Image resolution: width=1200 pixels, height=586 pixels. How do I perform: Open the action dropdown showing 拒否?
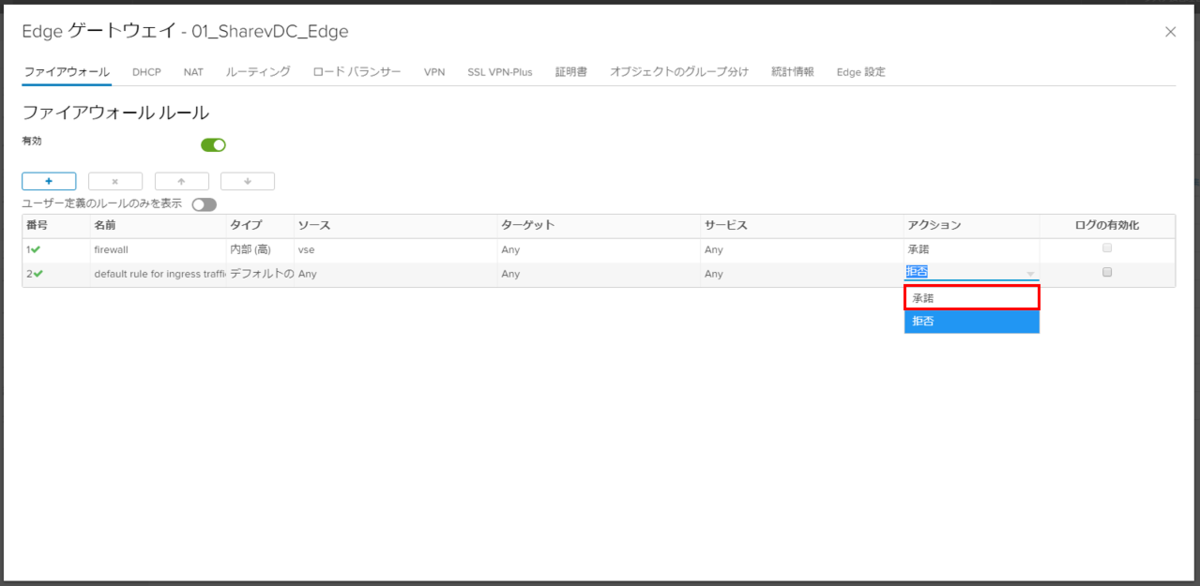tap(971, 272)
